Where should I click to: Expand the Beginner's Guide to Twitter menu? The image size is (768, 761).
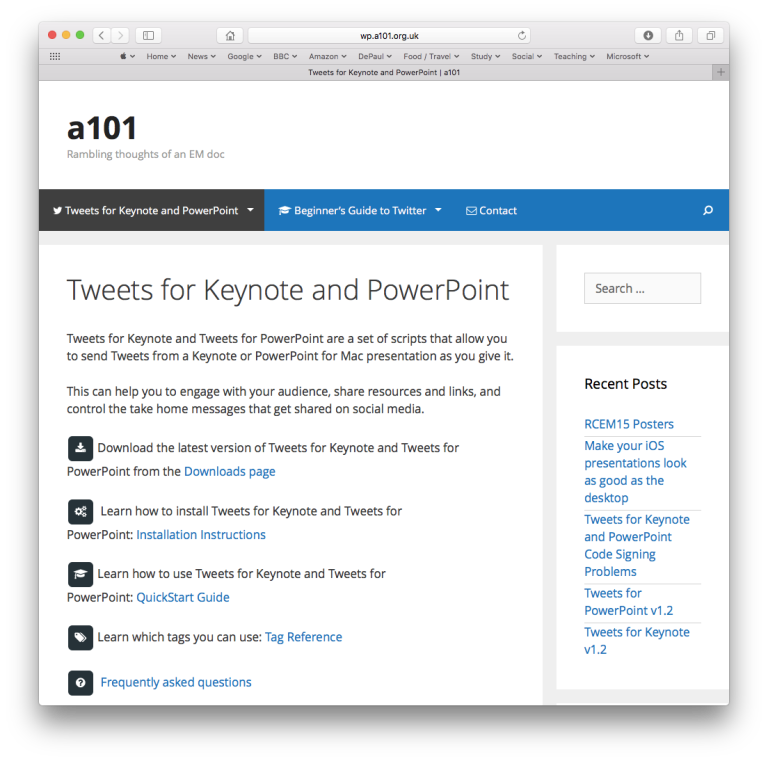360,211
